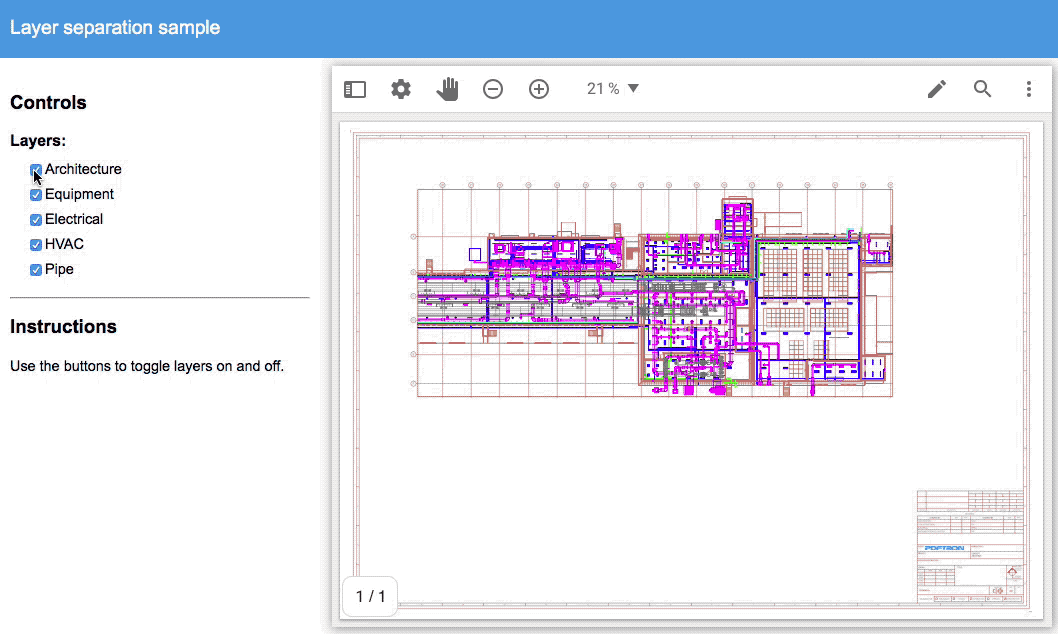Click the 21 % zoom value
This screenshot has height=634, width=1058.
603,89
